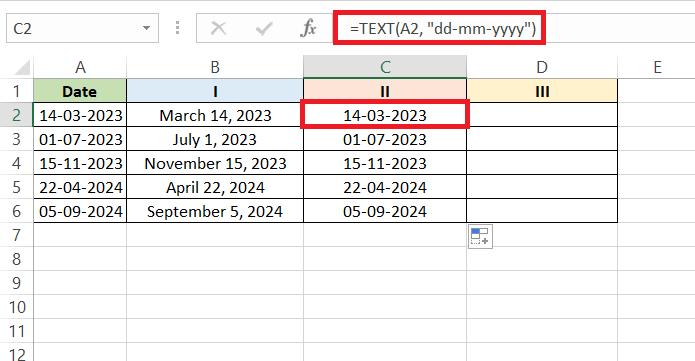
Task: Select row 4 header
Action: click(16, 163)
